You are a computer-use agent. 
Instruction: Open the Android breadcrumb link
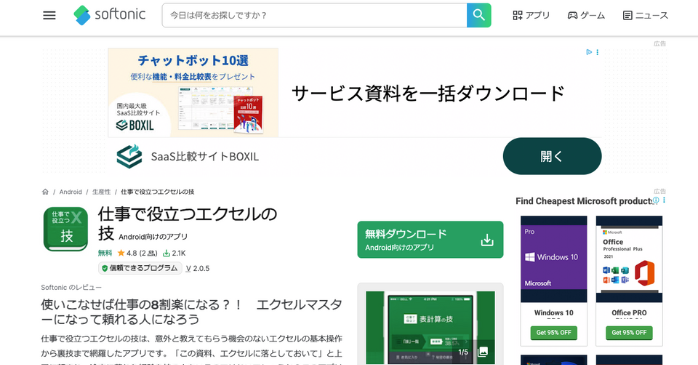click(x=70, y=192)
